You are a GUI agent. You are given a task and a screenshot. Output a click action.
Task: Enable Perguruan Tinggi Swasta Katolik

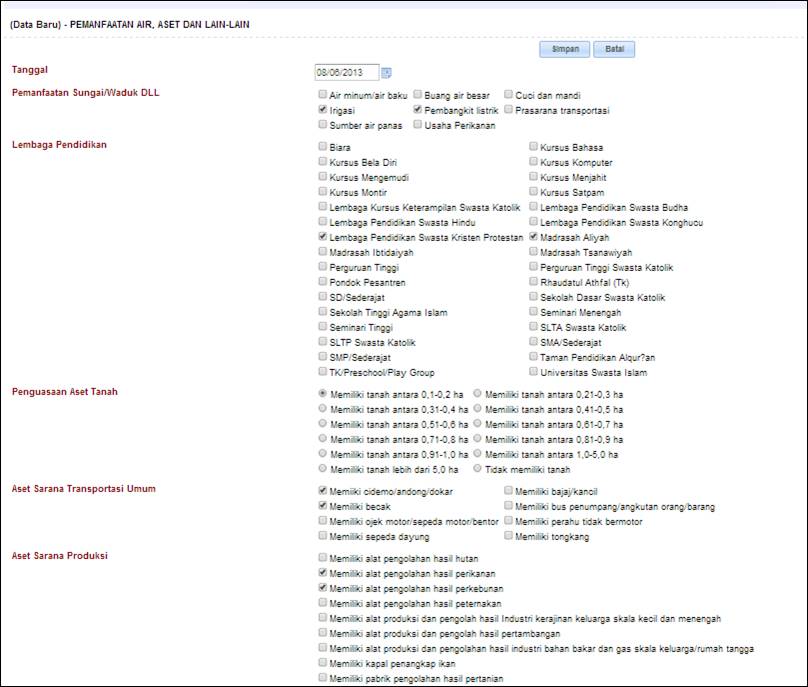533,265
